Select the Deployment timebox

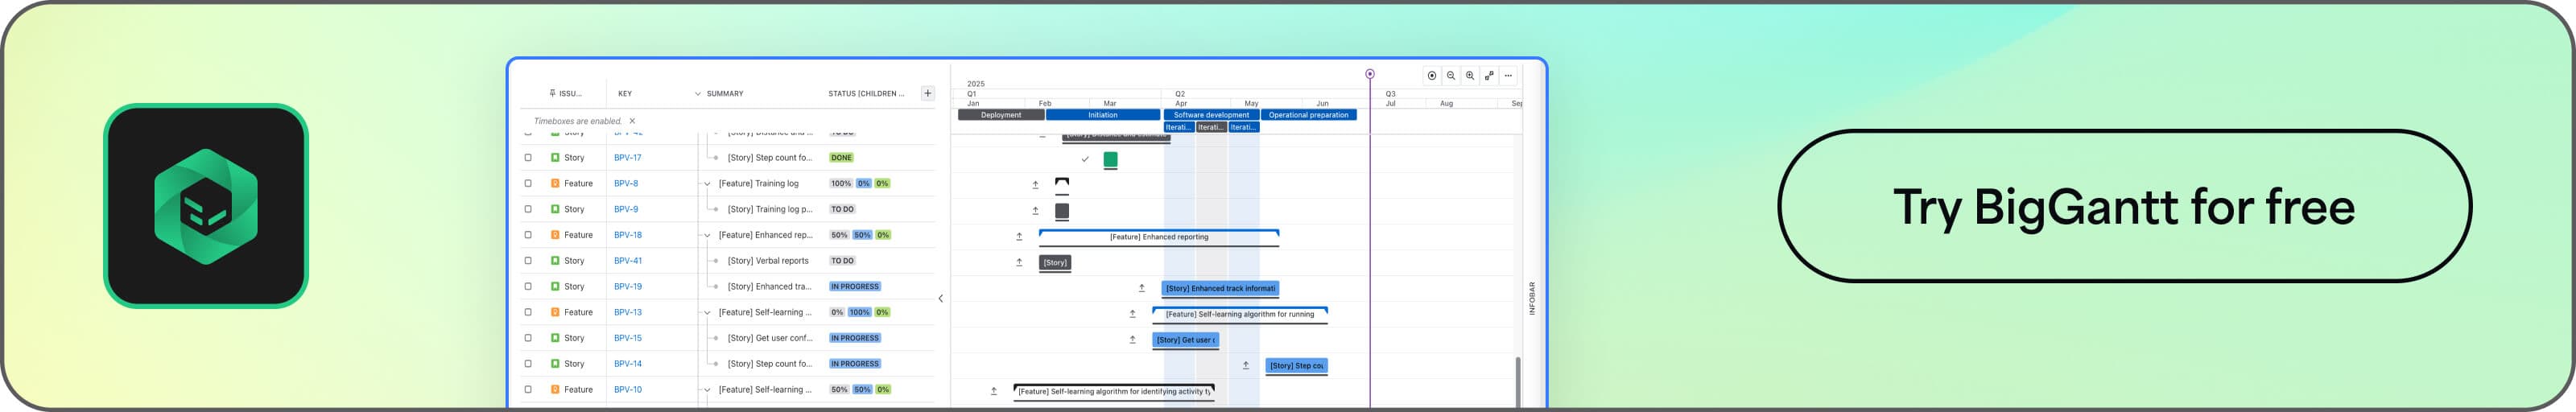(1001, 115)
